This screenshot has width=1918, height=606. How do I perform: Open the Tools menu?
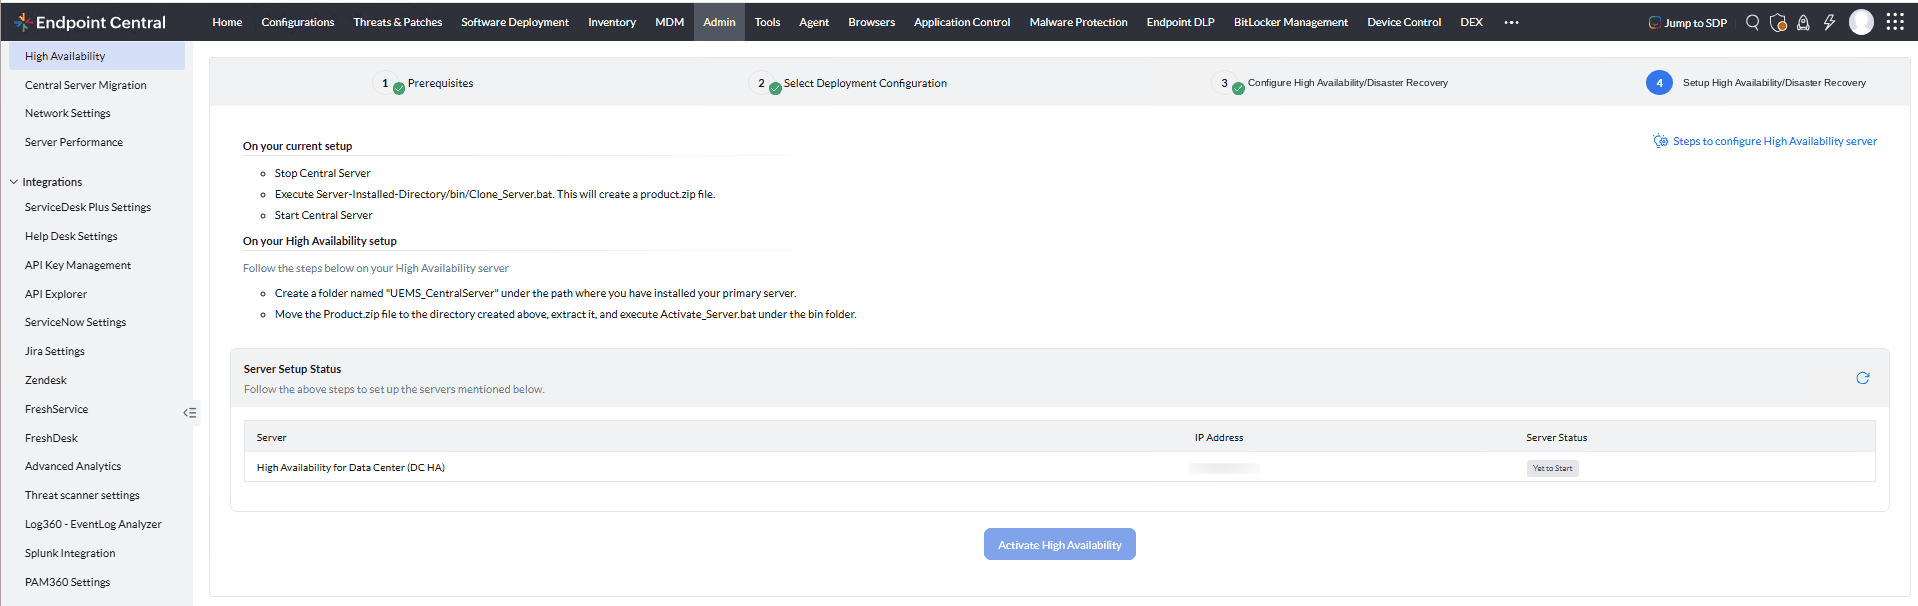pos(767,22)
